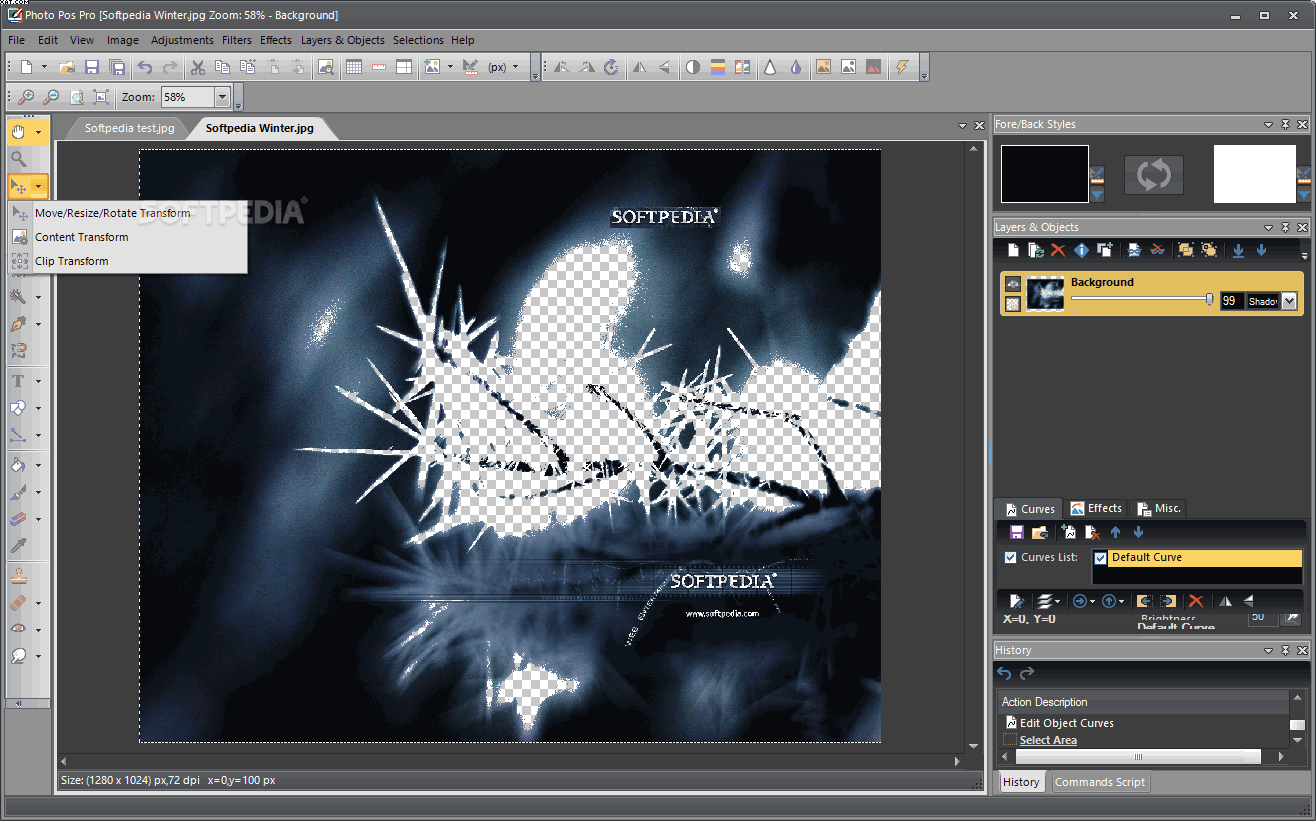Expand the Transform tool dropdown arrow
The image size is (1316, 821).
(39, 186)
